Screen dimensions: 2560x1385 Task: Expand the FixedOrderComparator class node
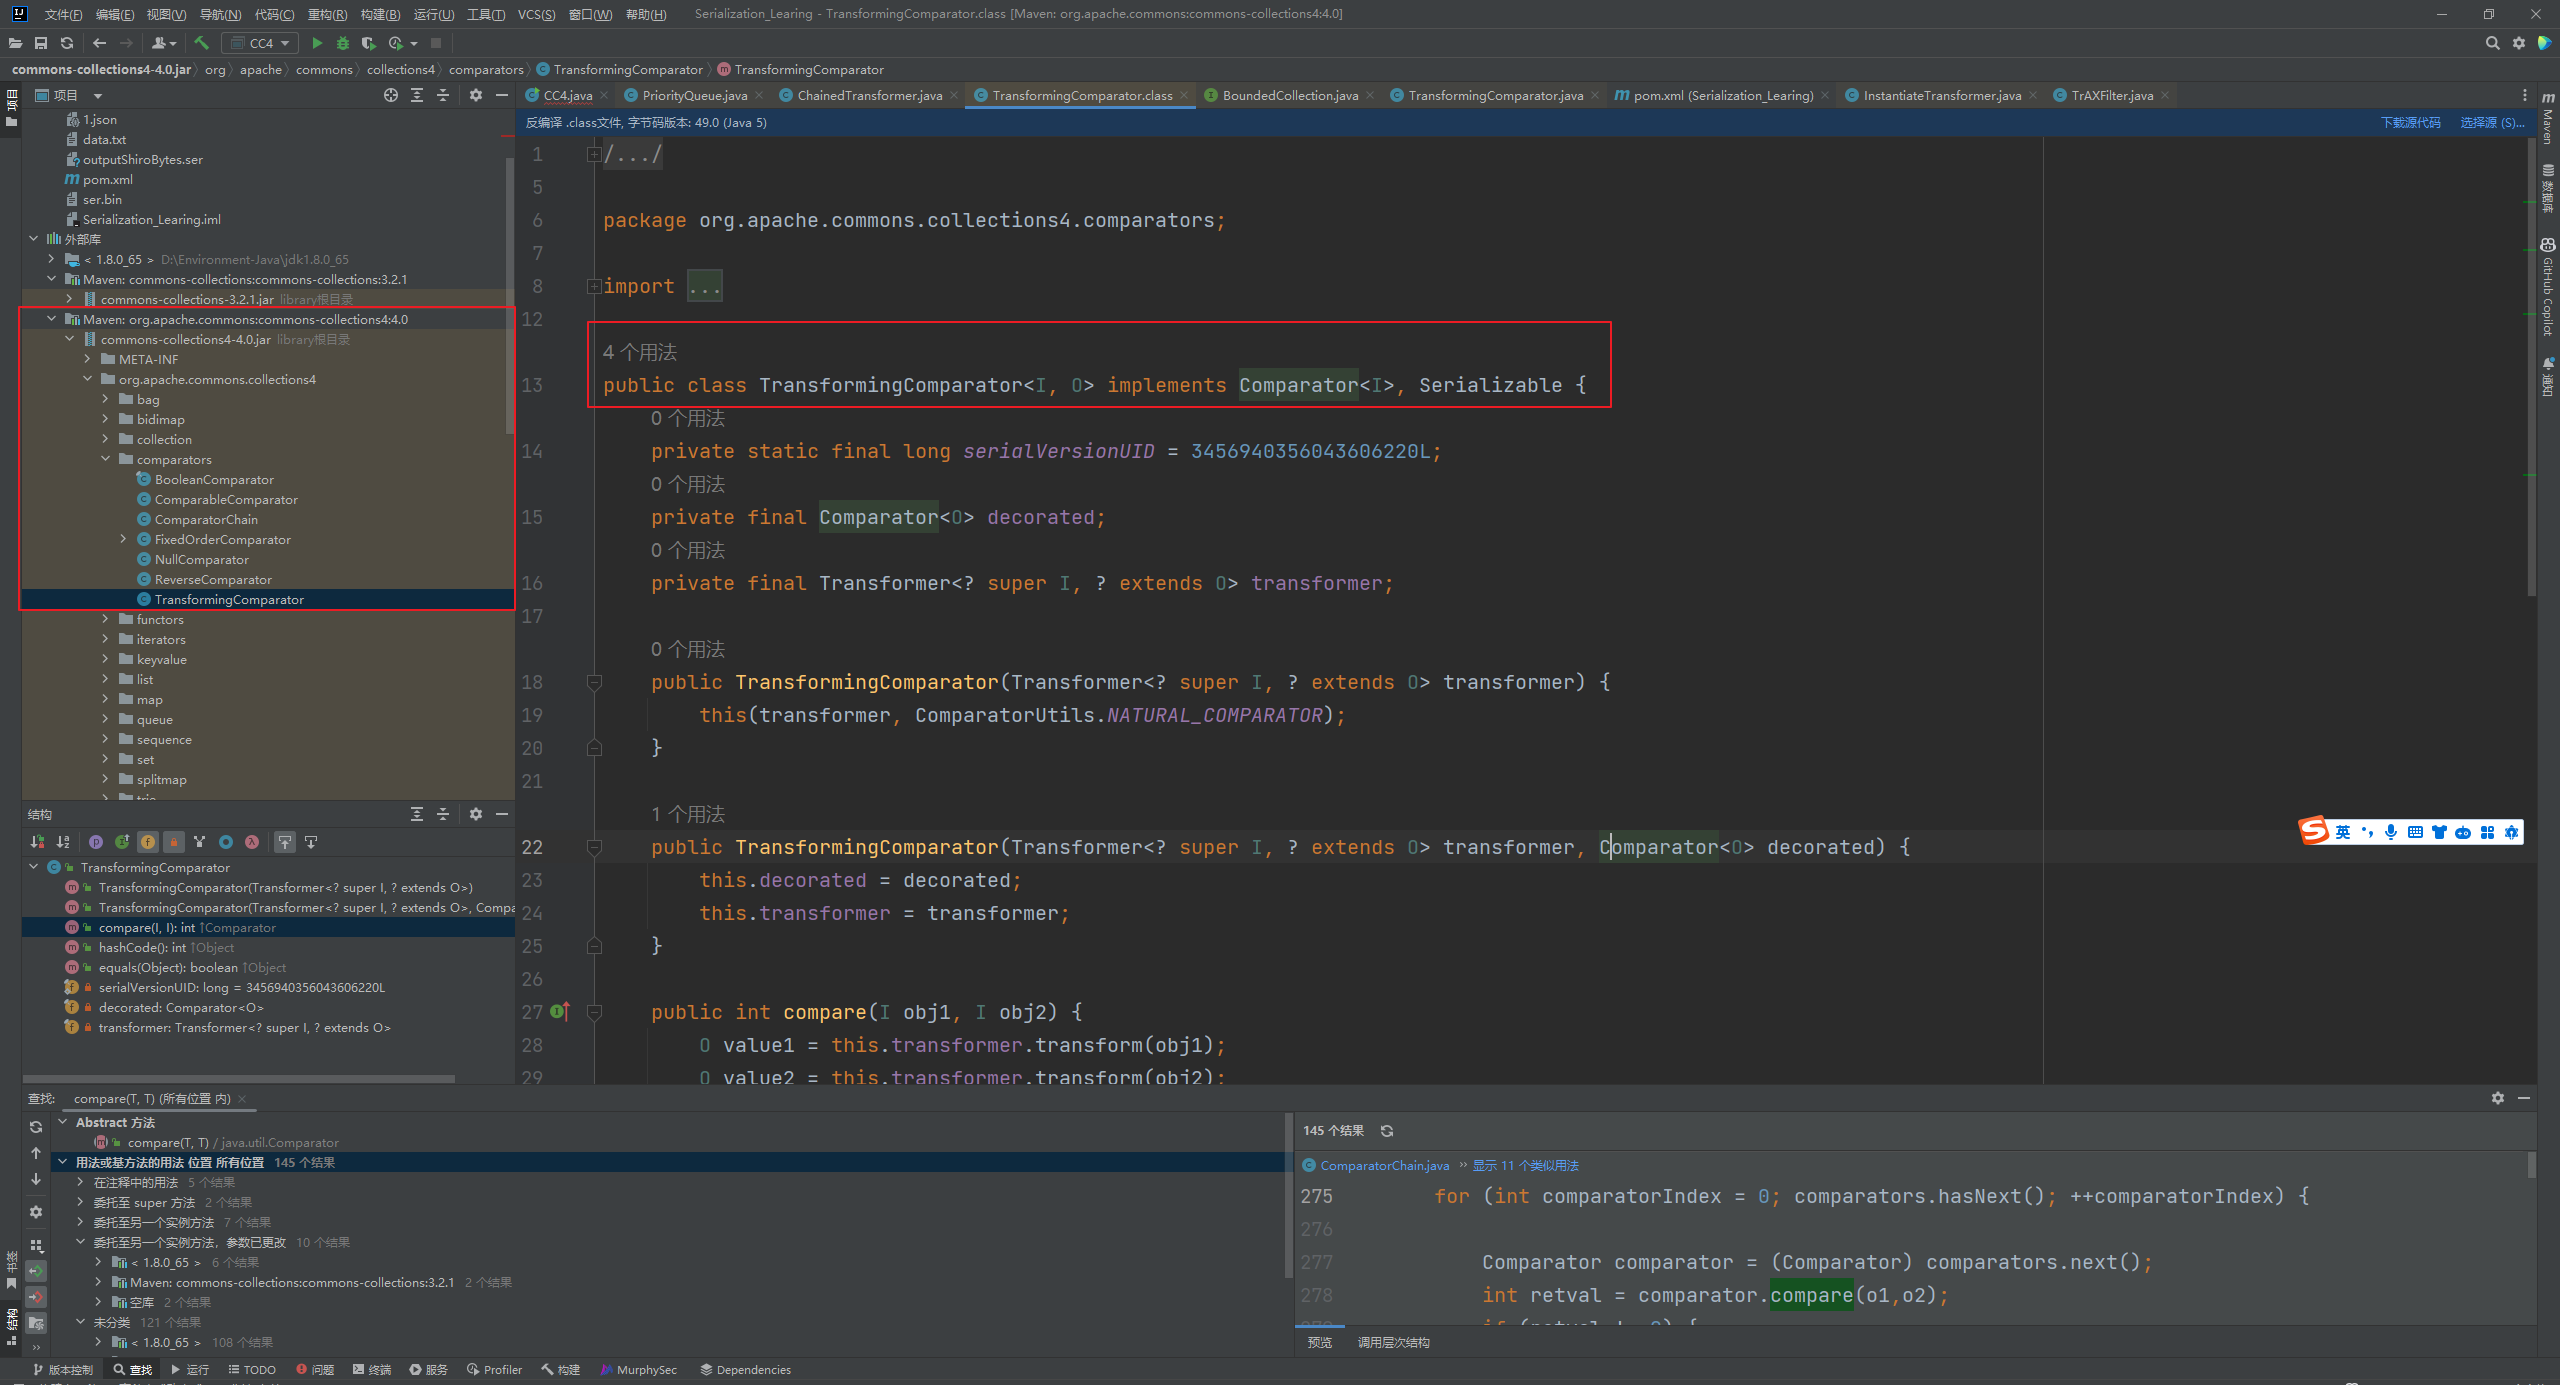coord(123,539)
